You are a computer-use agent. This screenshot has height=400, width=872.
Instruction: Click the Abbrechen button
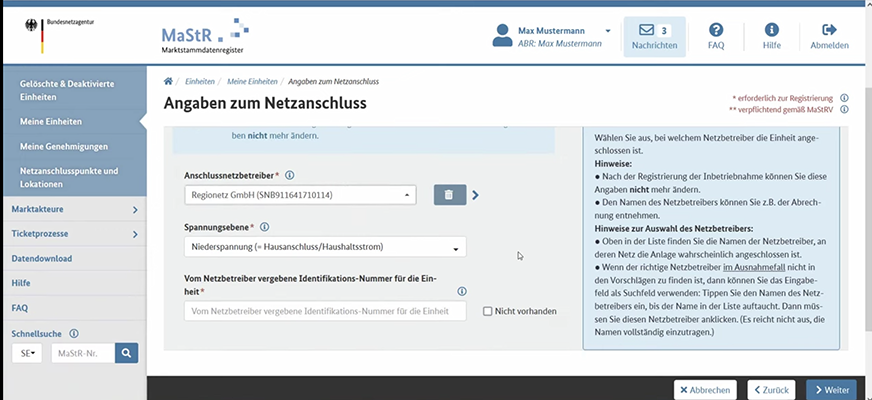[705, 389]
